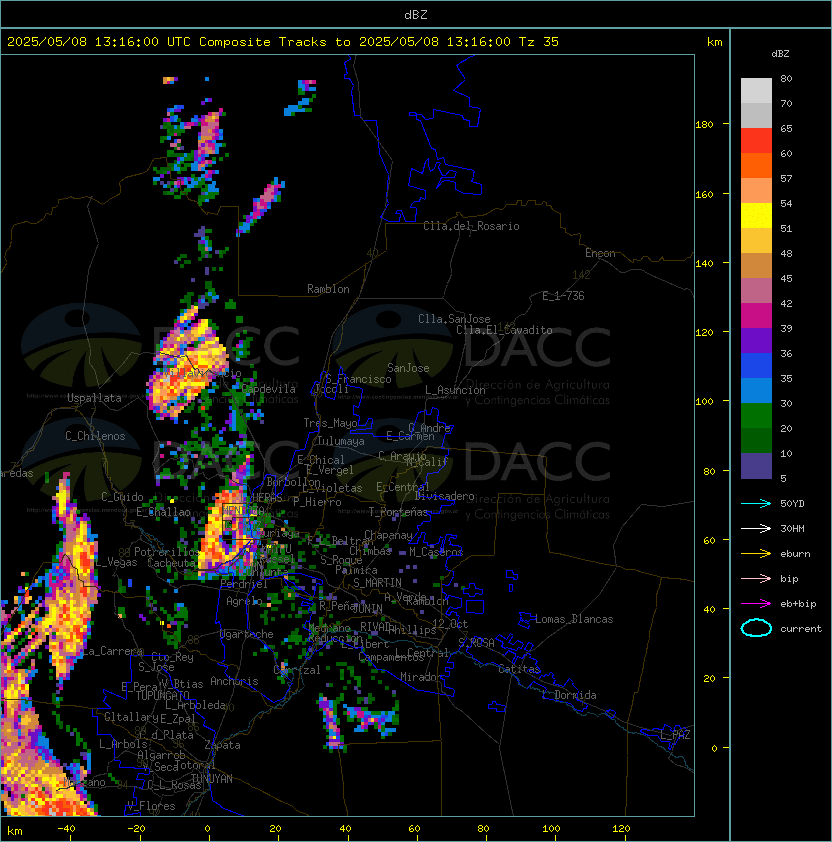
Task: Click the 'C_Chilenos' map label
Action: (95, 436)
